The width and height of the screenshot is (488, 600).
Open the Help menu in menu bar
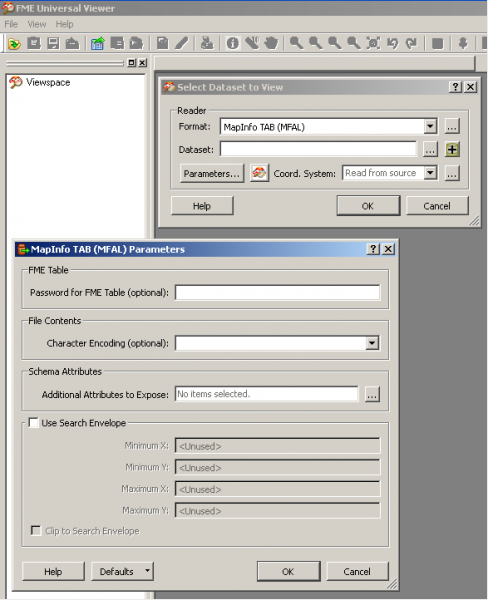[64, 24]
